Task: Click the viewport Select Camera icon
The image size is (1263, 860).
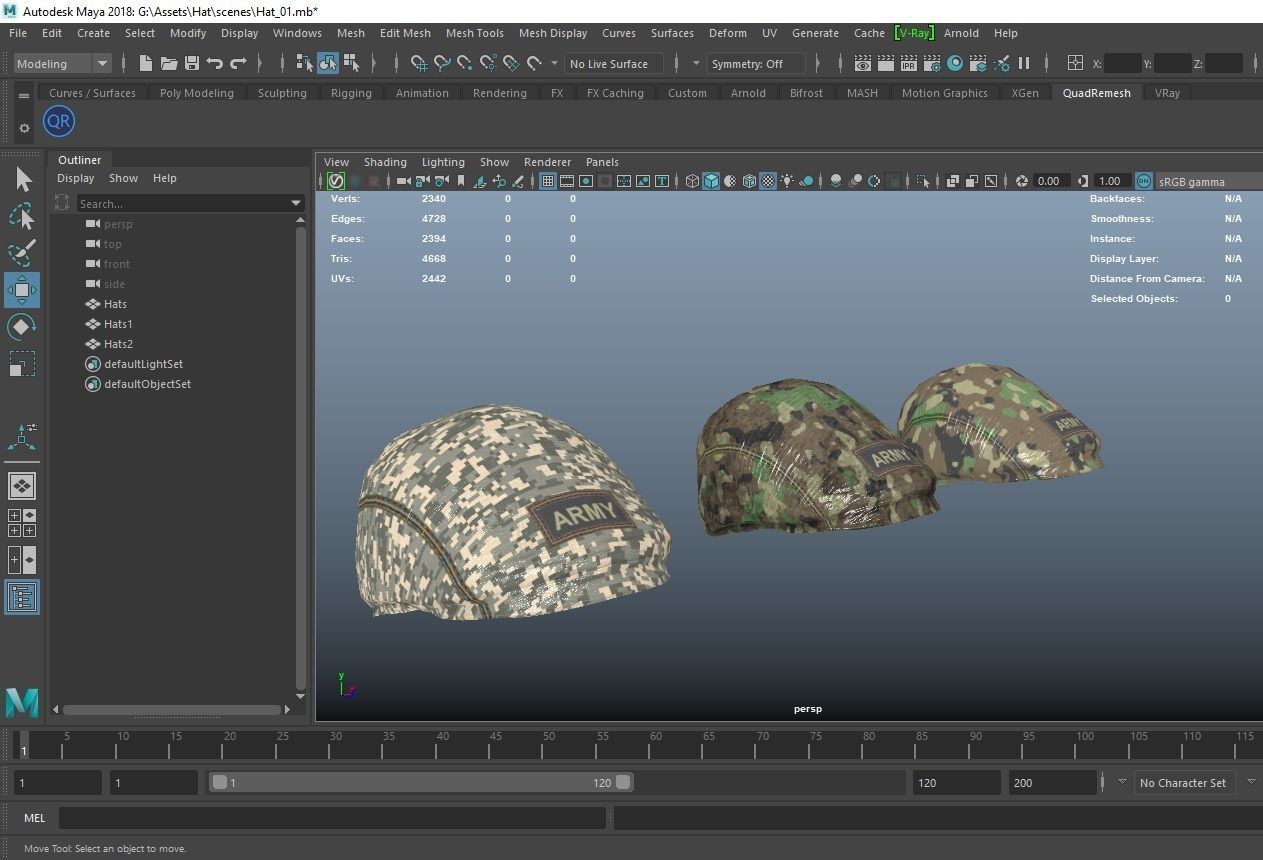Action: pos(403,181)
